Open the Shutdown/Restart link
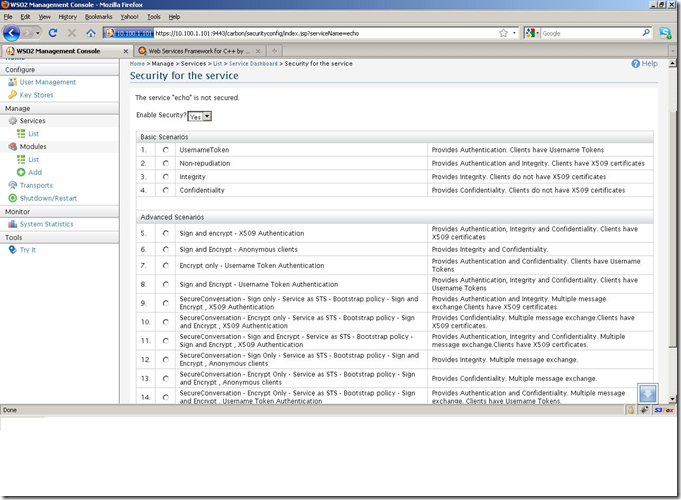Image resolution: width=681 pixels, height=500 pixels. [48, 198]
